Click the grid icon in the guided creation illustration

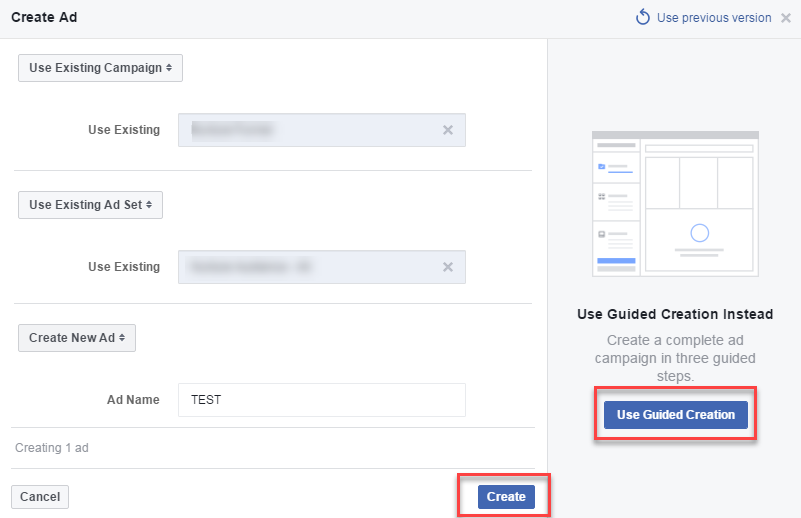coord(602,197)
